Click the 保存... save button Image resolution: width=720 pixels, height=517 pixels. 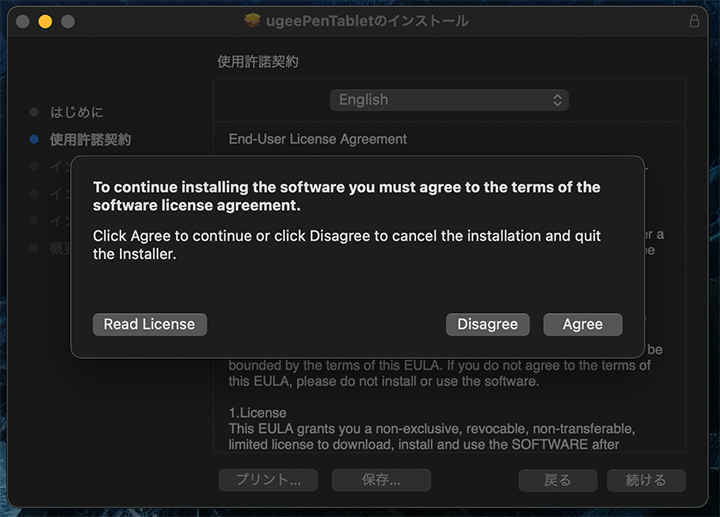(x=381, y=480)
